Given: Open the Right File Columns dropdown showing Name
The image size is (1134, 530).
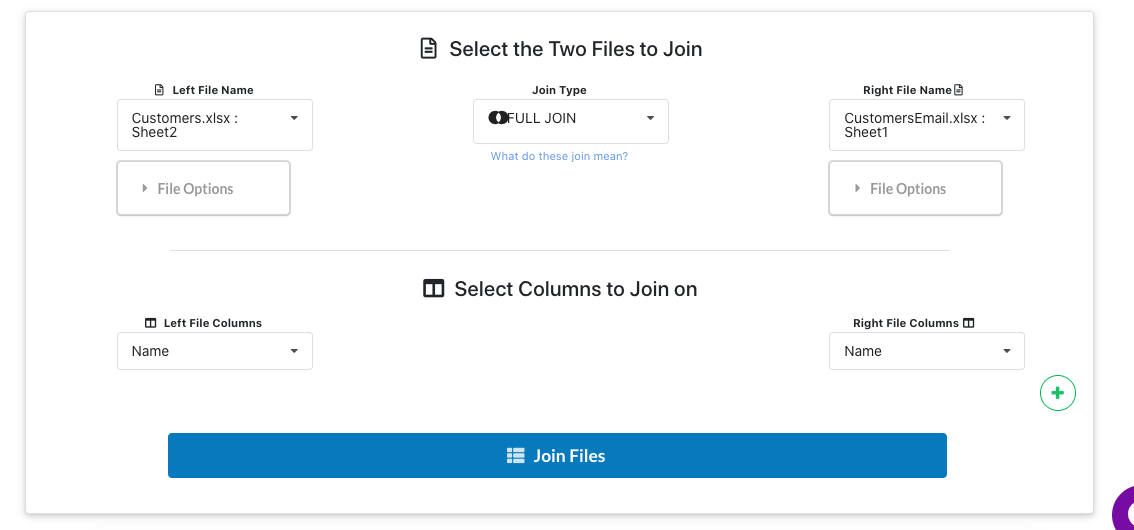Looking at the screenshot, I should click(x=926, y=351).
